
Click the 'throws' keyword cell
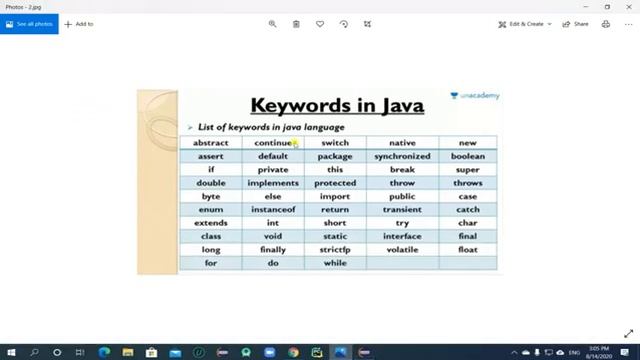coord(468,183)
